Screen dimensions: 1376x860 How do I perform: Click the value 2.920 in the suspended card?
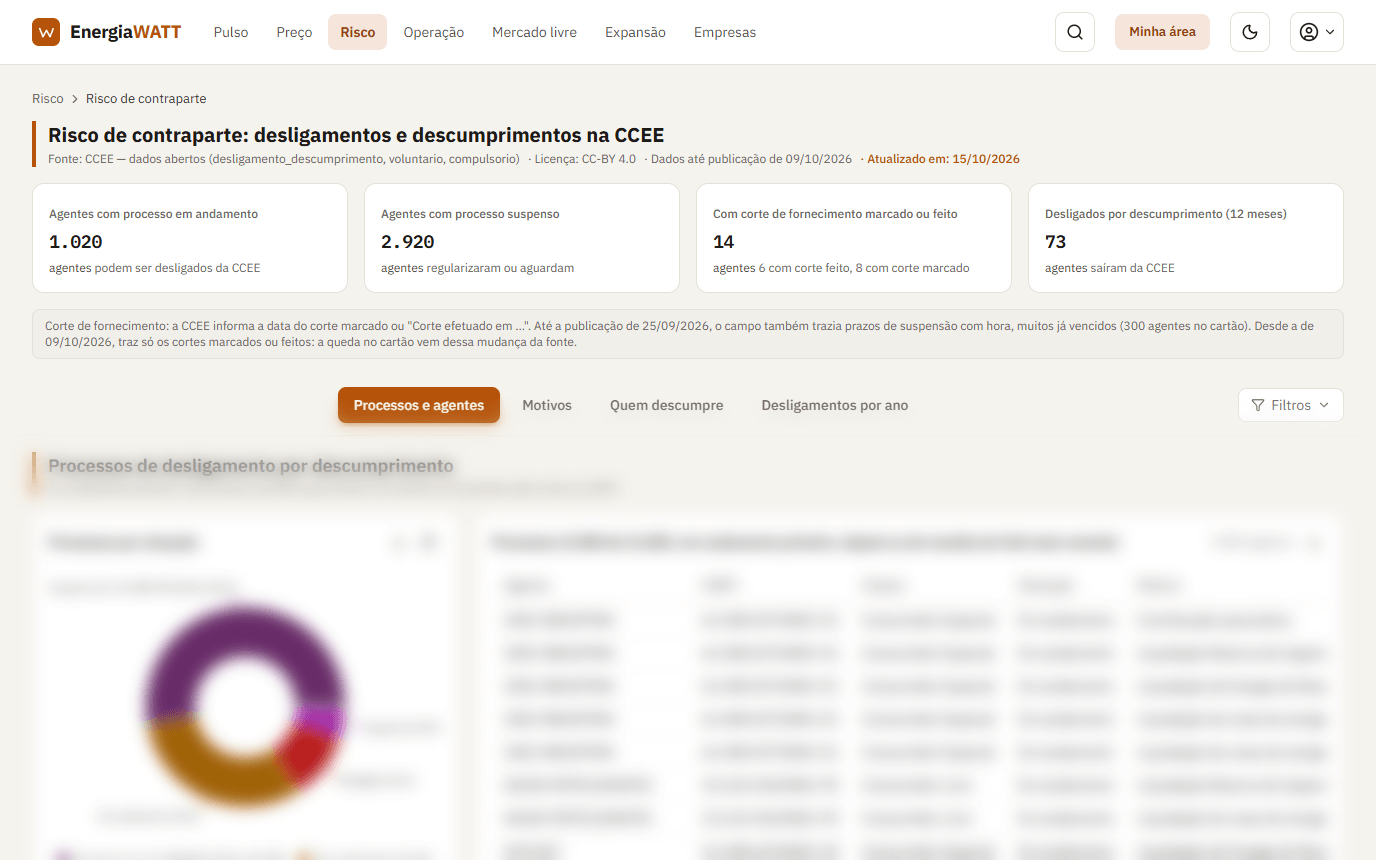click(x=408, y=242)
